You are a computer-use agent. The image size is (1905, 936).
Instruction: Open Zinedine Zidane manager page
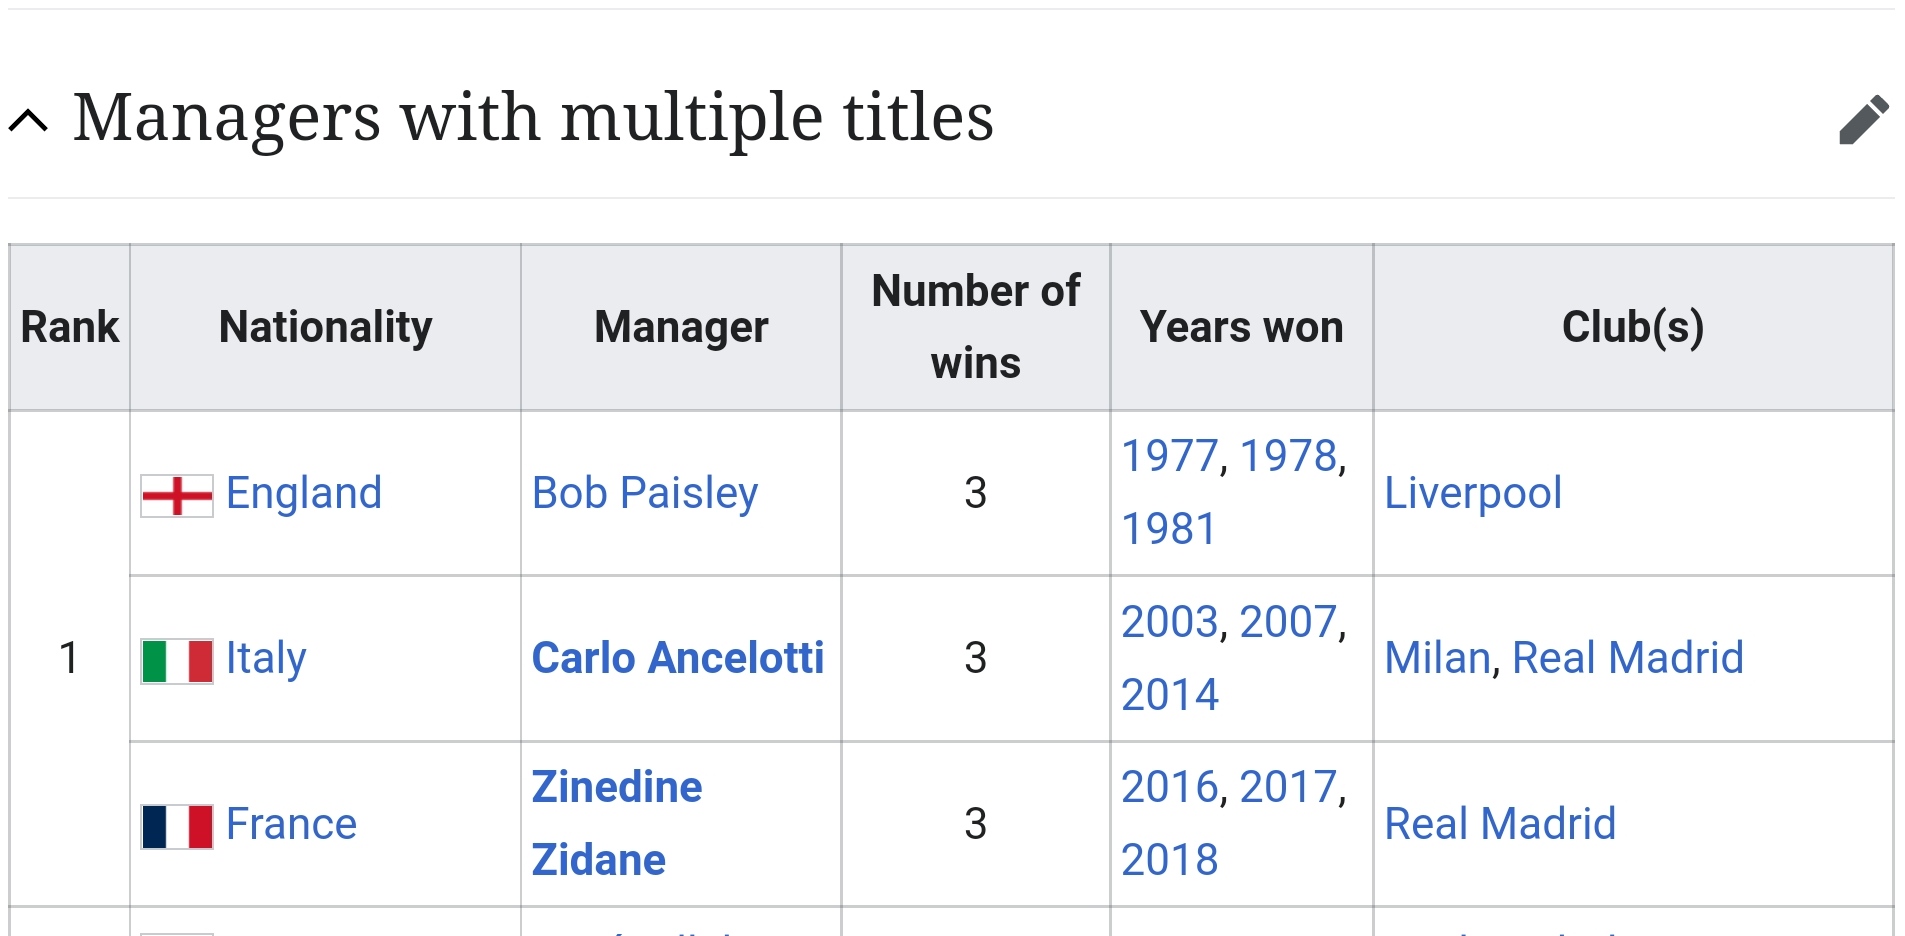click(617, 823)
